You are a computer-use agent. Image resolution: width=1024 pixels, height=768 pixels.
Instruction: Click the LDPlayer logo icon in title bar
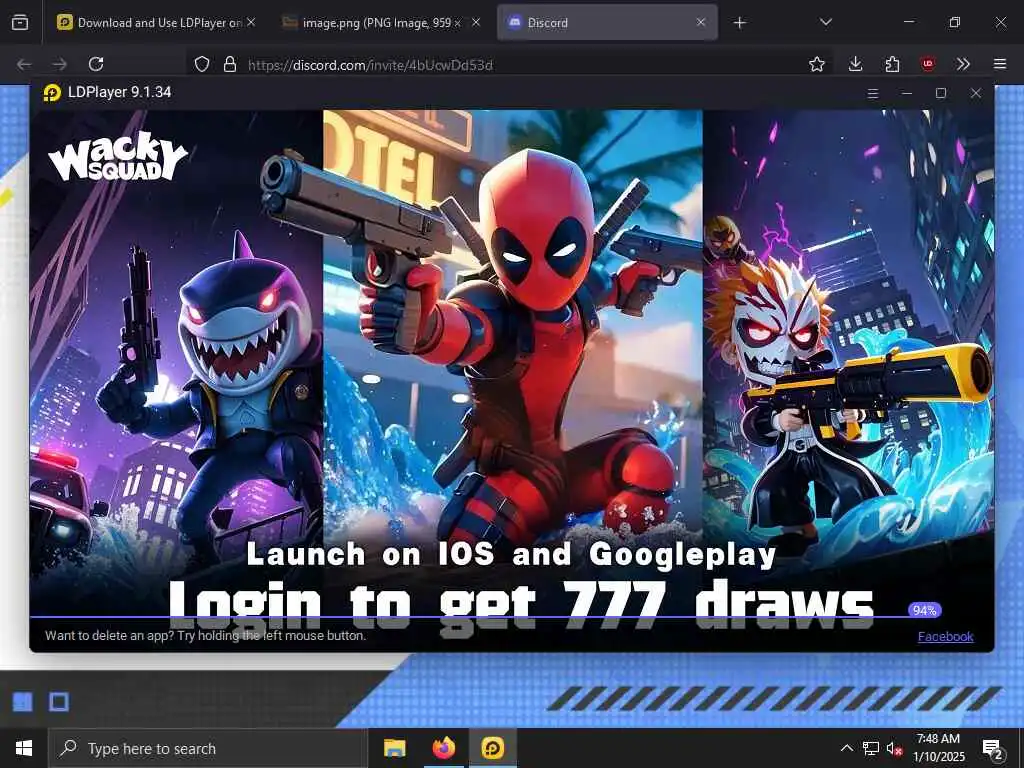[x=52, y=93]
